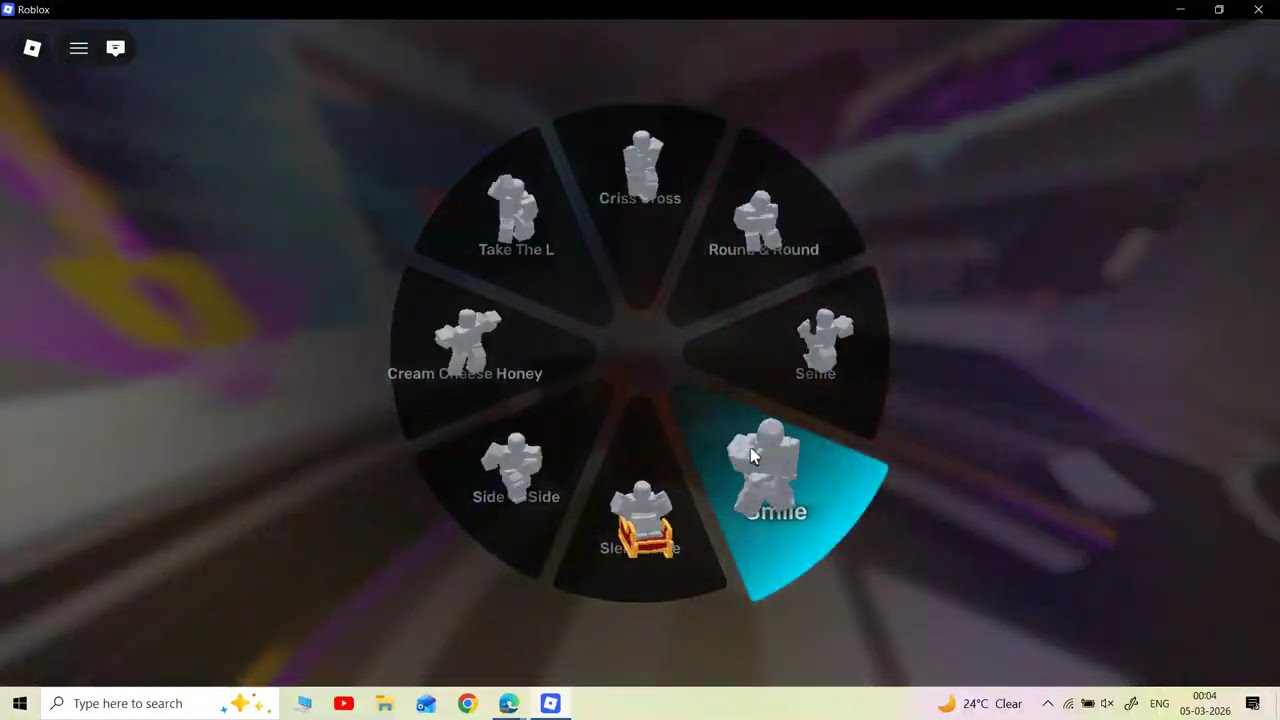Screen dimensions: 1280x720
Task: Toggle the Roblox chat window icon
Action: click(x=116, y=48)
